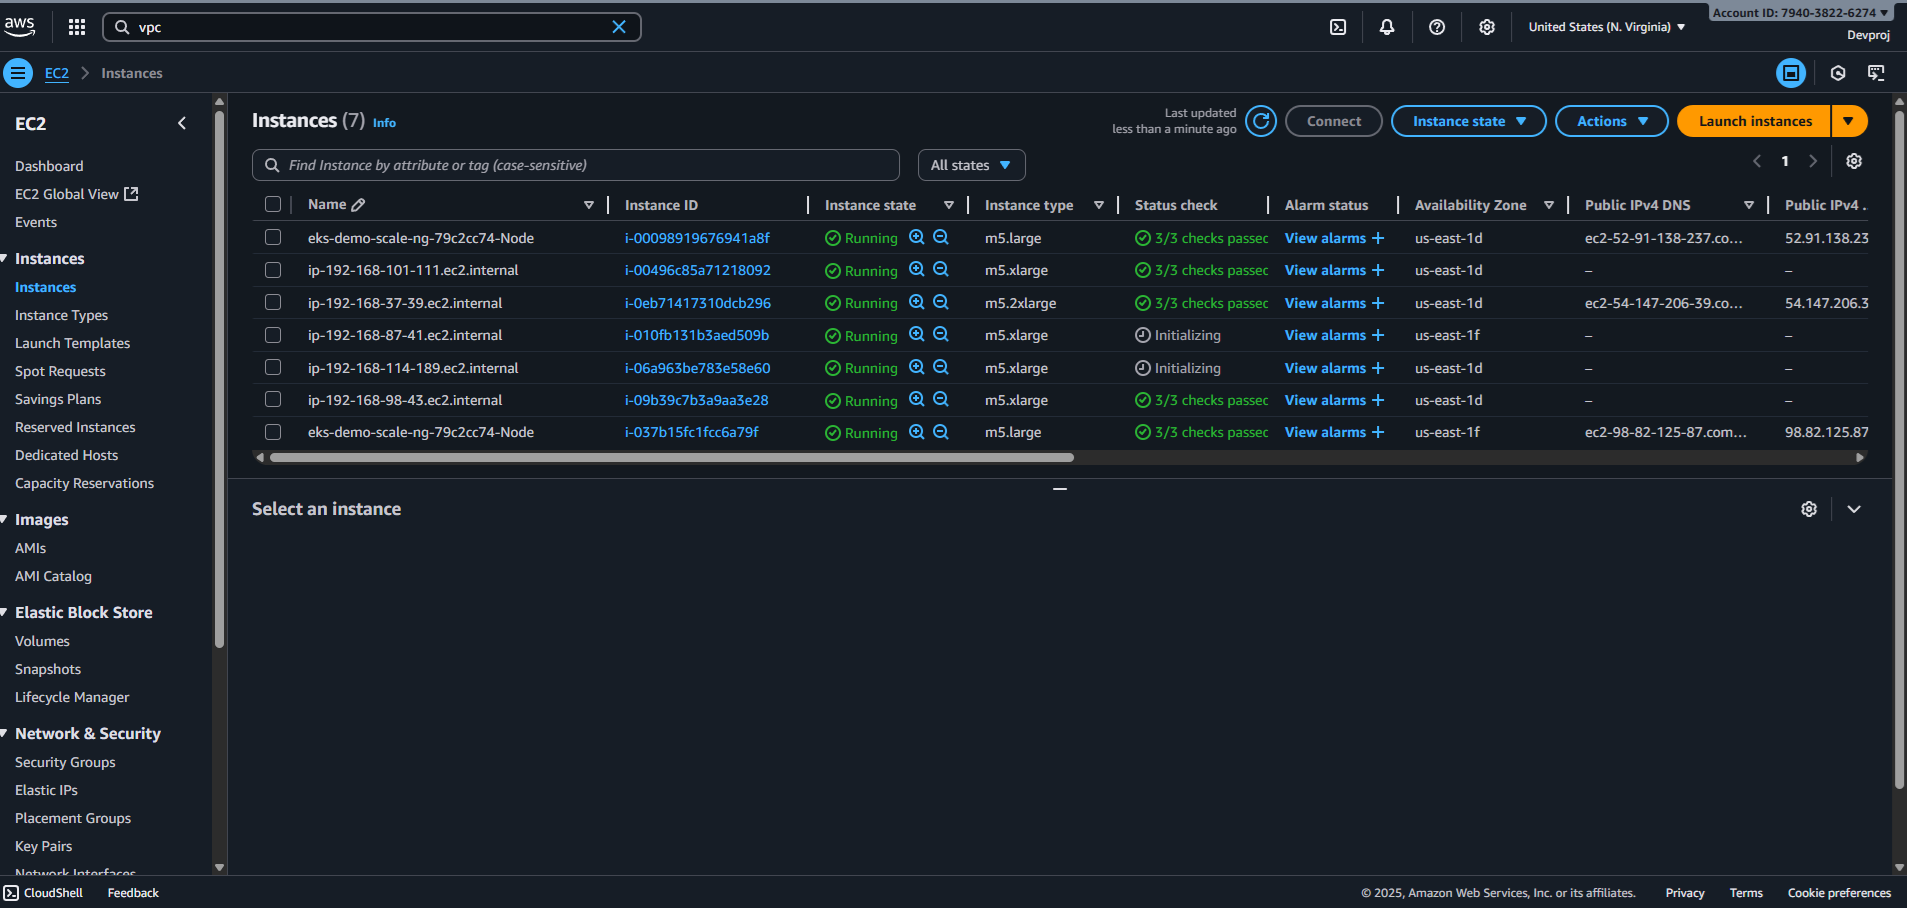Screen dimensions: 1907x908
Task: Open instance i-0eb71417310dcb296 link
Action: tap(697, 303)
